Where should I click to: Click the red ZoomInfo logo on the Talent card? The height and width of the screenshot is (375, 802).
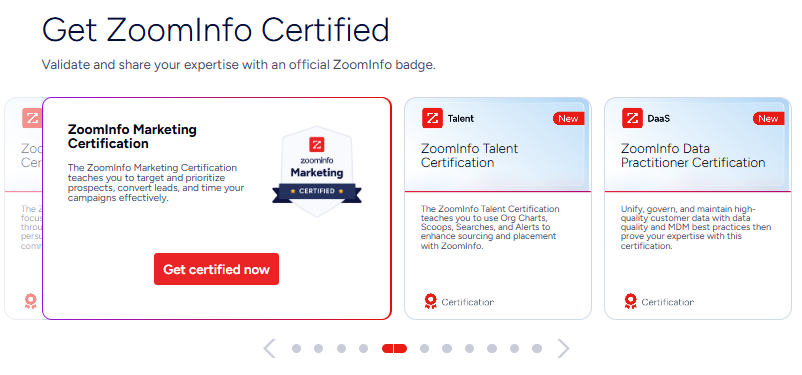432,118
